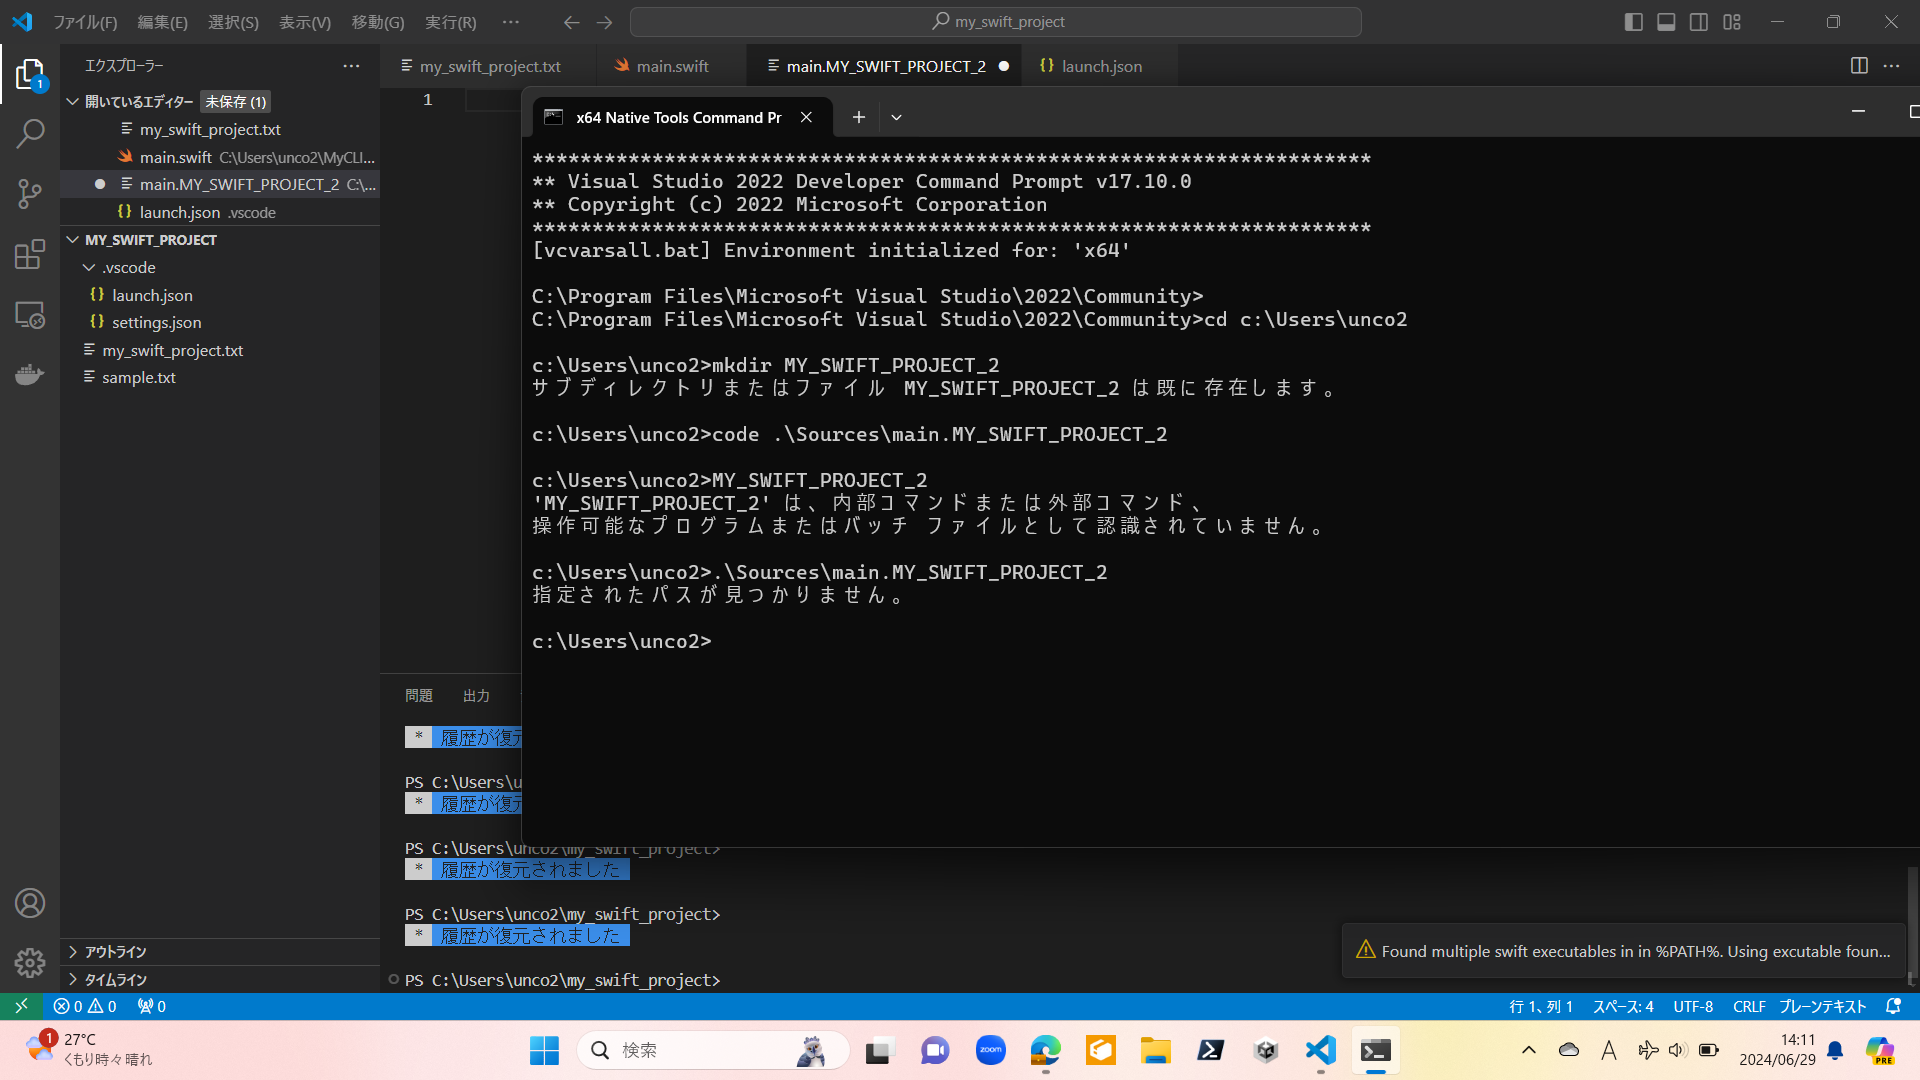This screenshot has width=1920, height=1080.
Task: Expand the Timeline section
Action: pyautogui.click(x=73, y=980)
